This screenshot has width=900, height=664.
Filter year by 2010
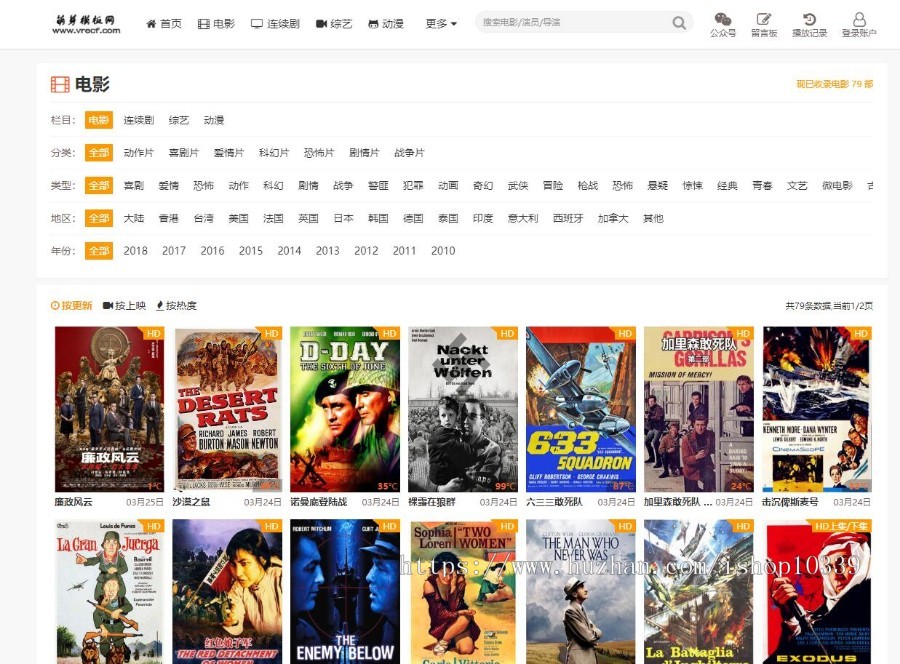[x=443, y=251]
